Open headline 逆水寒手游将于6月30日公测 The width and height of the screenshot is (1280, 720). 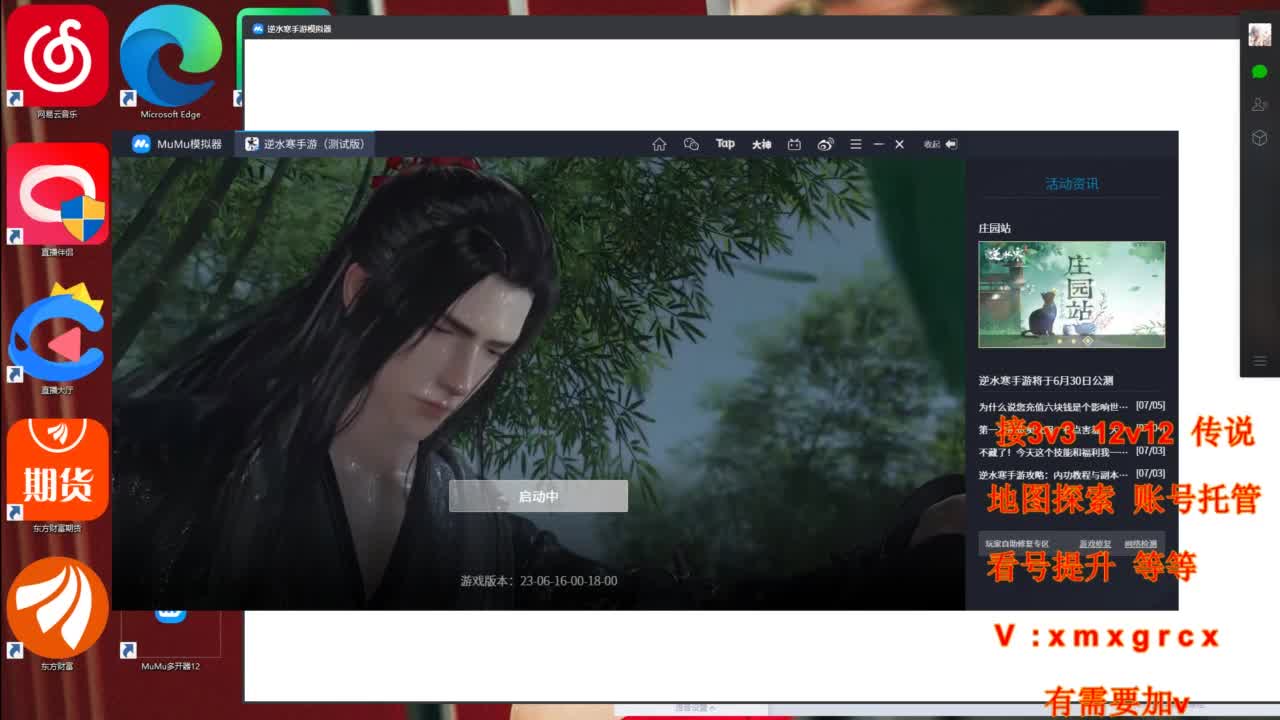coord(1045,381)
